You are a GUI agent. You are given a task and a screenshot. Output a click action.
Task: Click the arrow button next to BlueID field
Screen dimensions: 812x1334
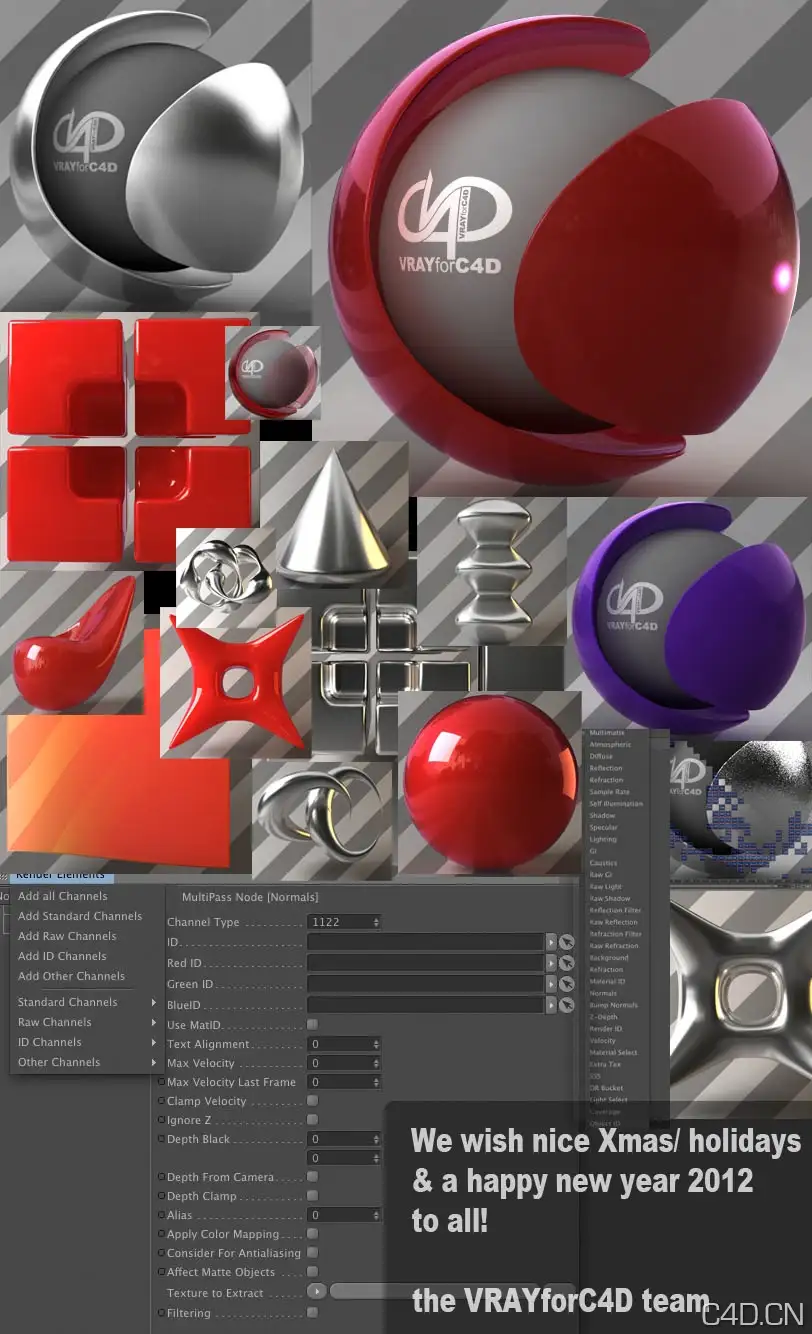coord(551,1005)
